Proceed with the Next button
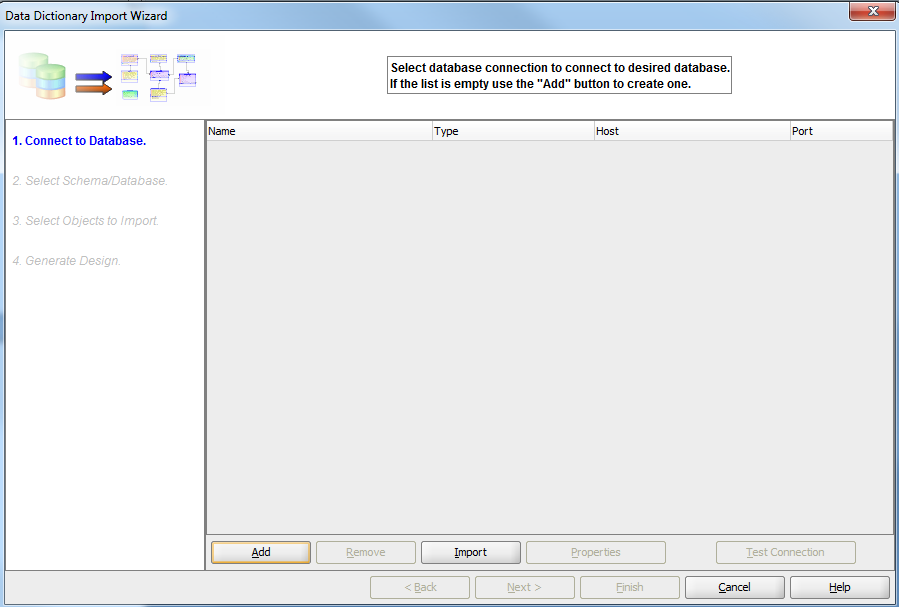The width and height of the screenshot is (899, 607). tap(525, 587)
